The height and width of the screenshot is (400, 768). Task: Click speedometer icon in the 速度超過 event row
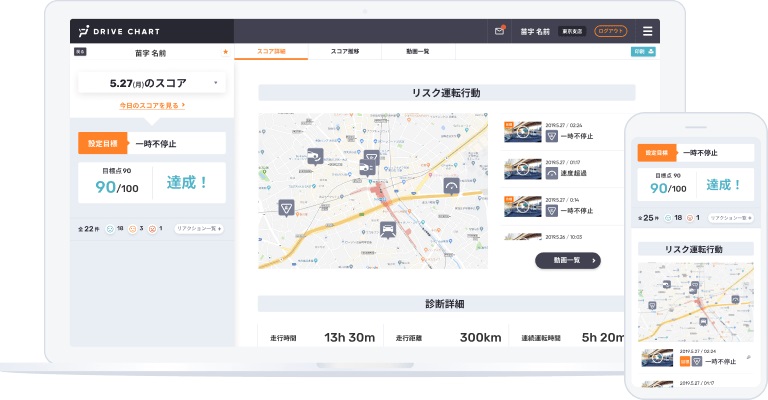point(552,173)
